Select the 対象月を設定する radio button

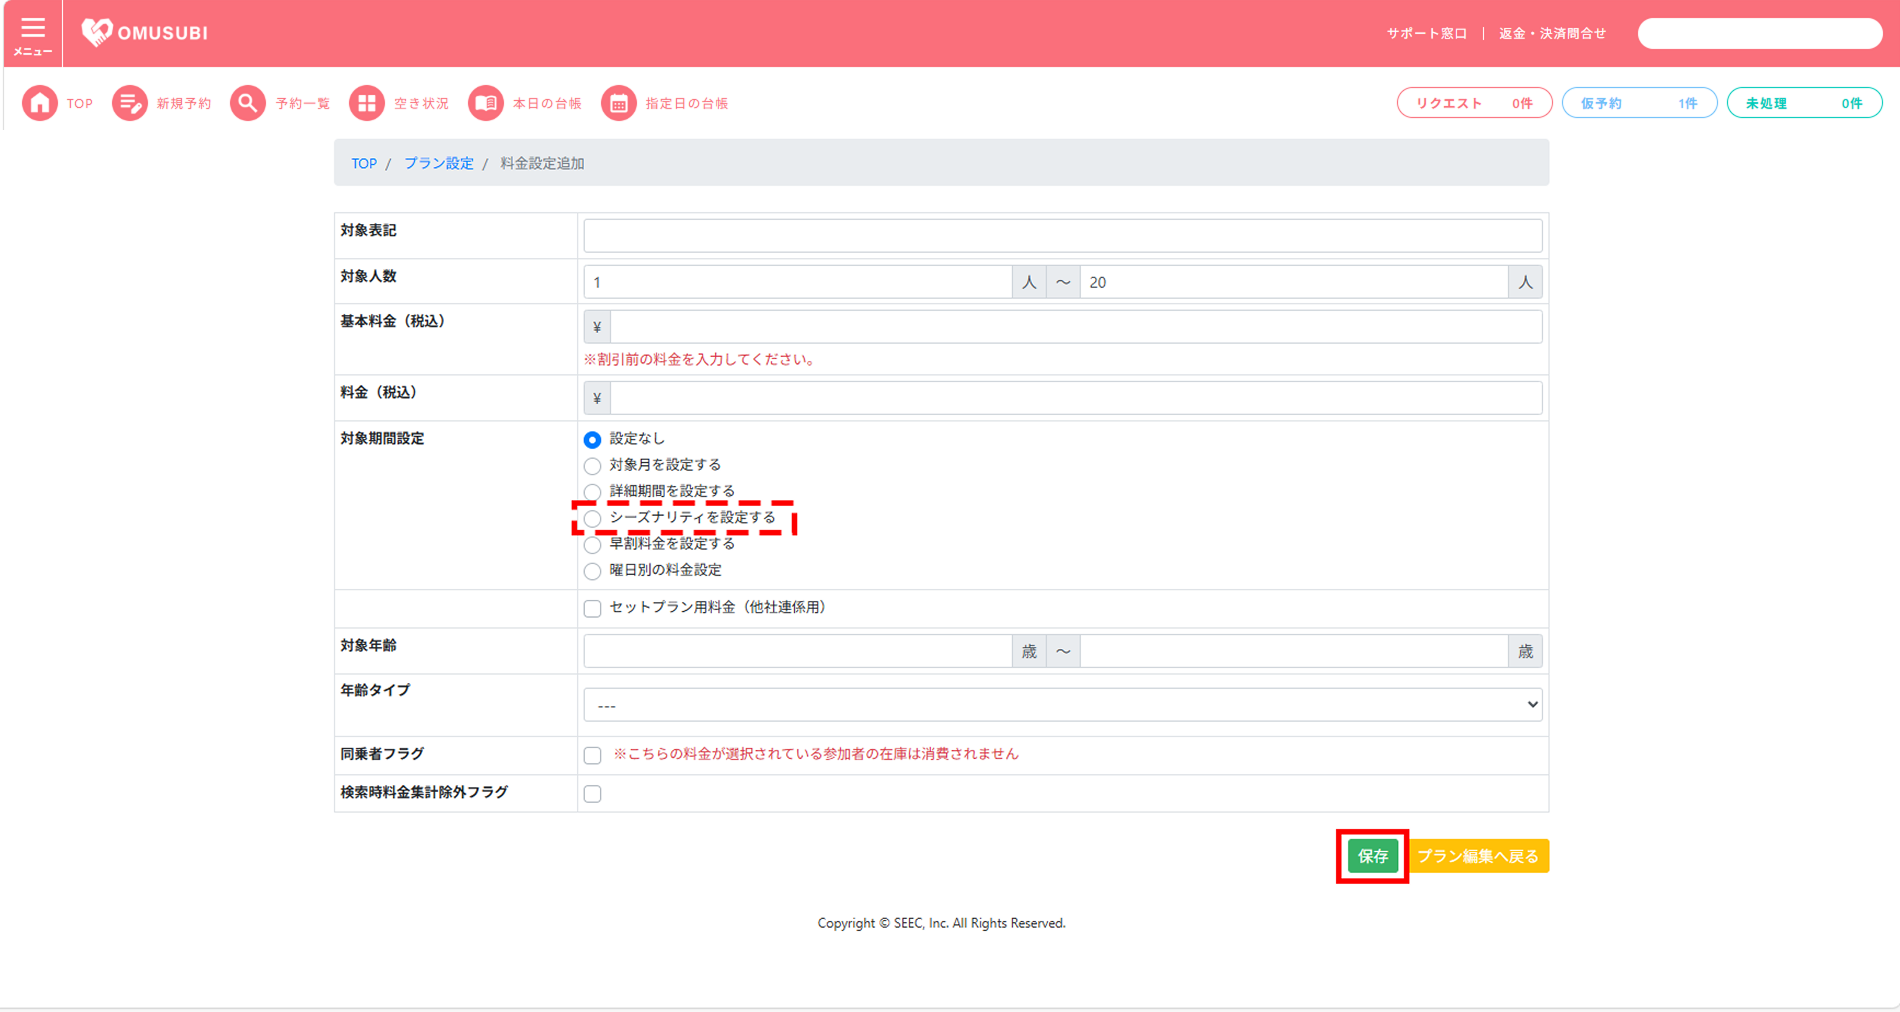[x=593, y=466]
